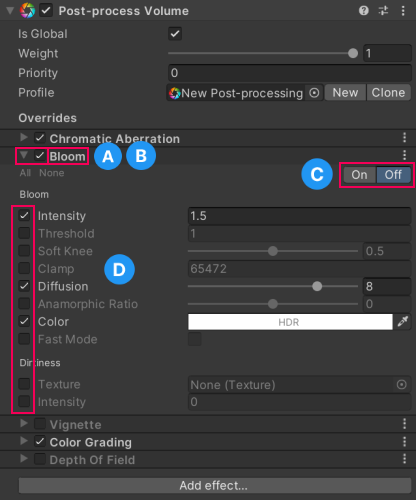Expand the Depth Of Field foldout
Screen dimensions: 416x500
pos(24,459)
